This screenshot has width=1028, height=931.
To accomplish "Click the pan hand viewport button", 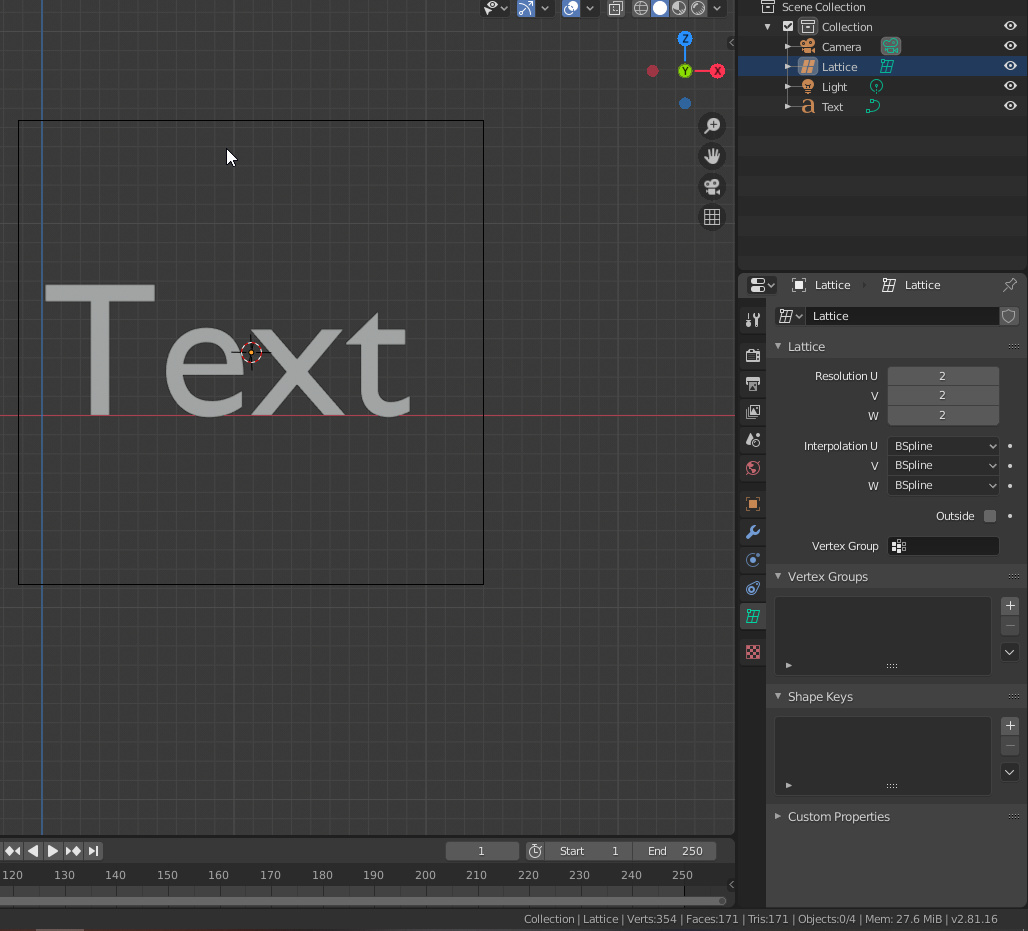I will point(712,156).
